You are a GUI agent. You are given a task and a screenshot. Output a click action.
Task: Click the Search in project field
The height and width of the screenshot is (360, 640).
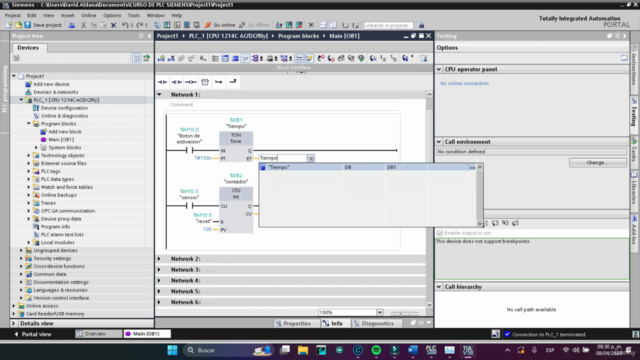click(388, 25)
